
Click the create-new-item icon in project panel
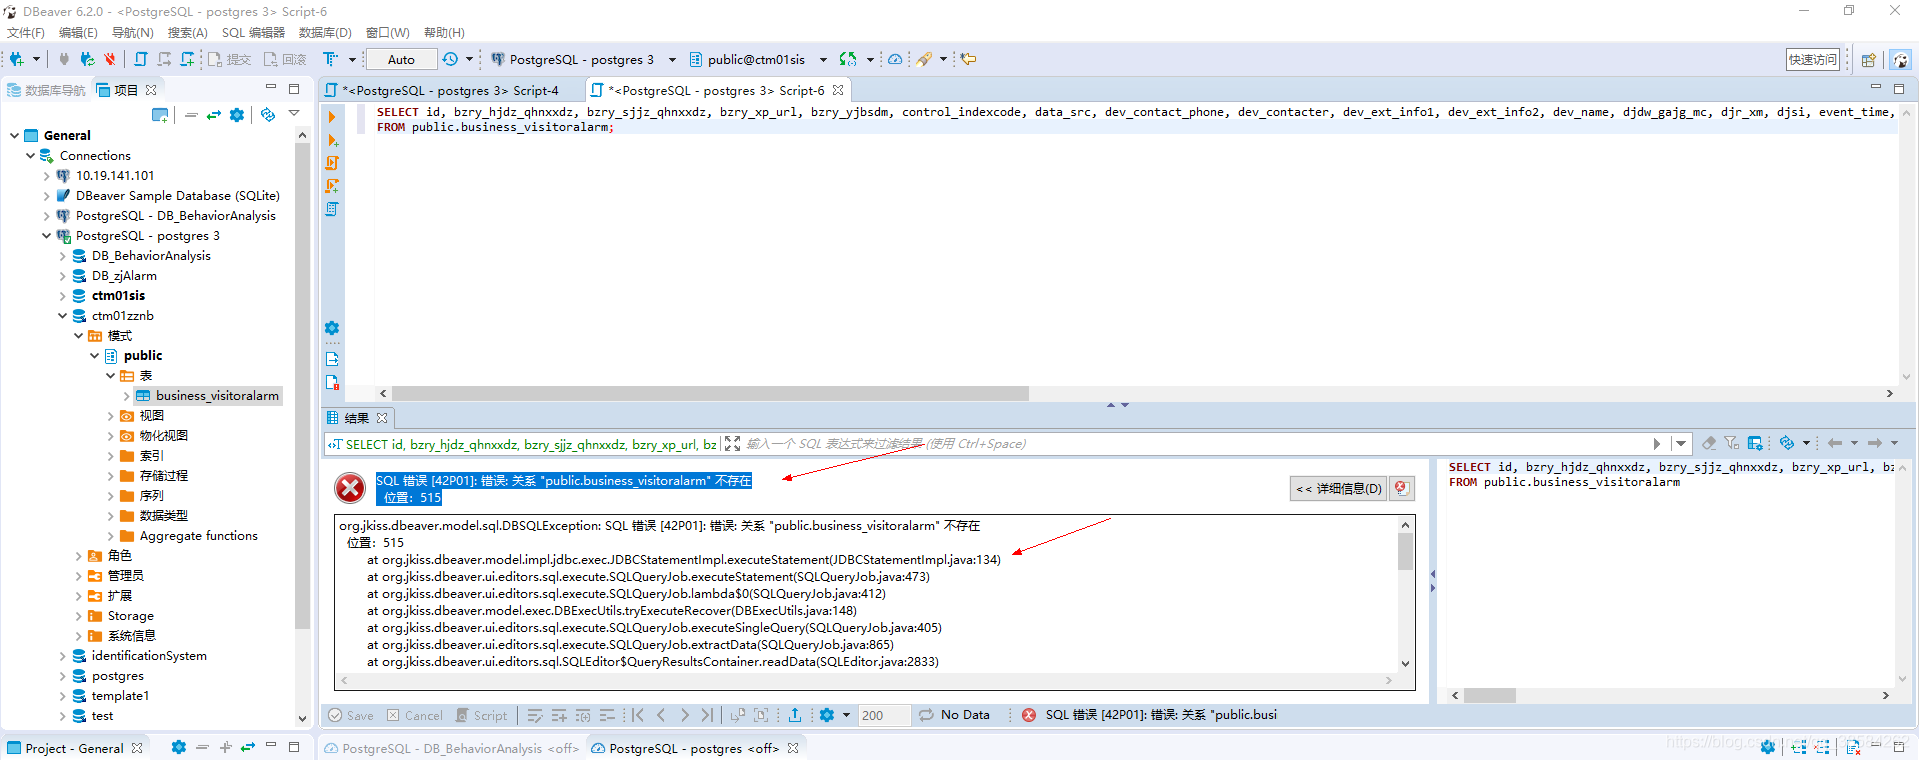pyautogui.click(x=160, y=115)
